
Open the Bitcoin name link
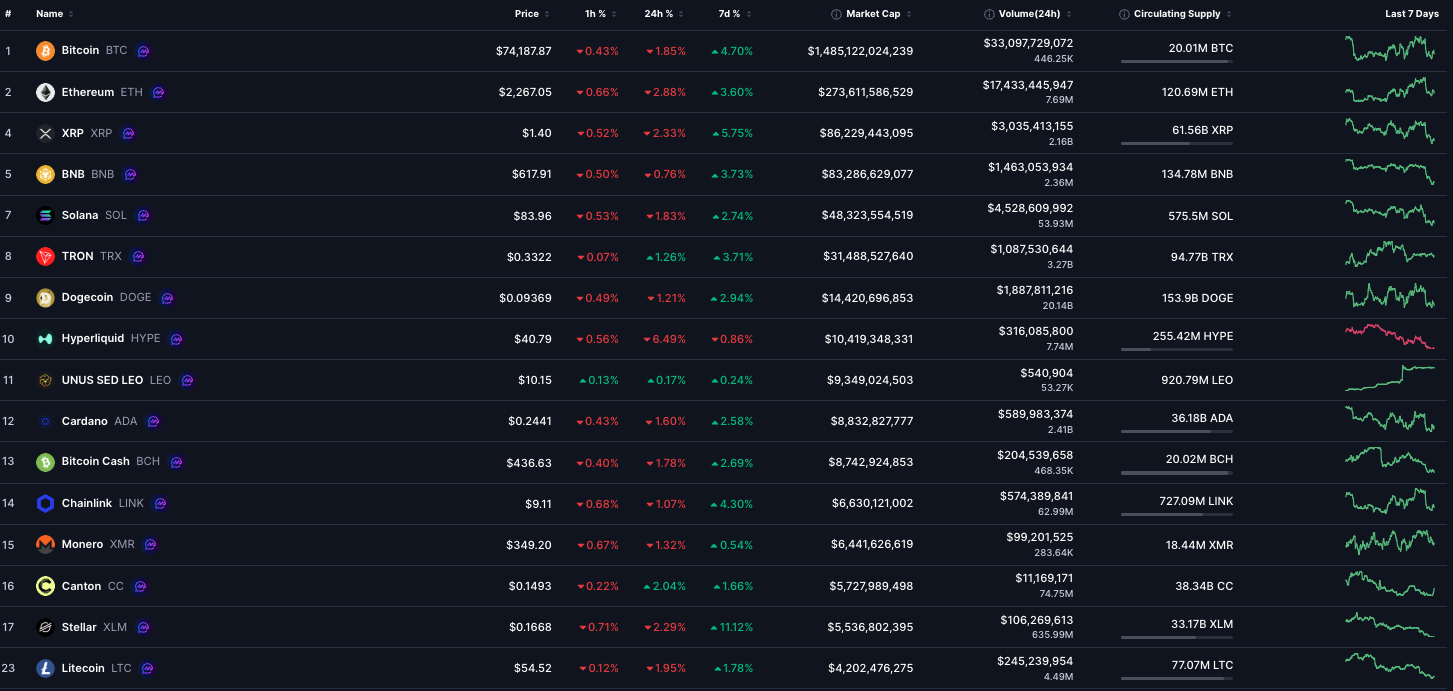point(80,51)
